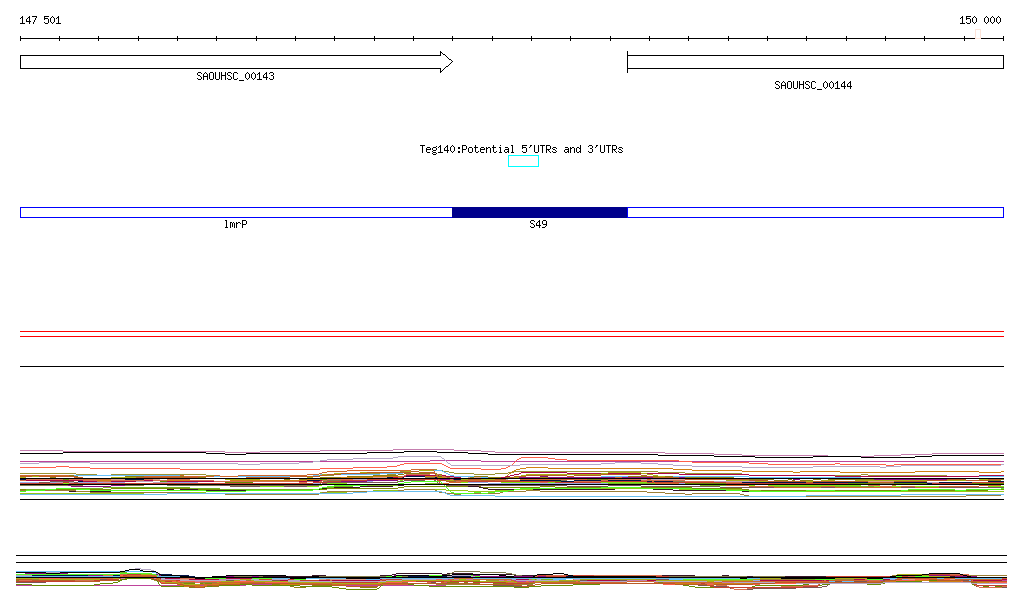
Task: Click the lmrP label text
Action: [x=236, y=225]
